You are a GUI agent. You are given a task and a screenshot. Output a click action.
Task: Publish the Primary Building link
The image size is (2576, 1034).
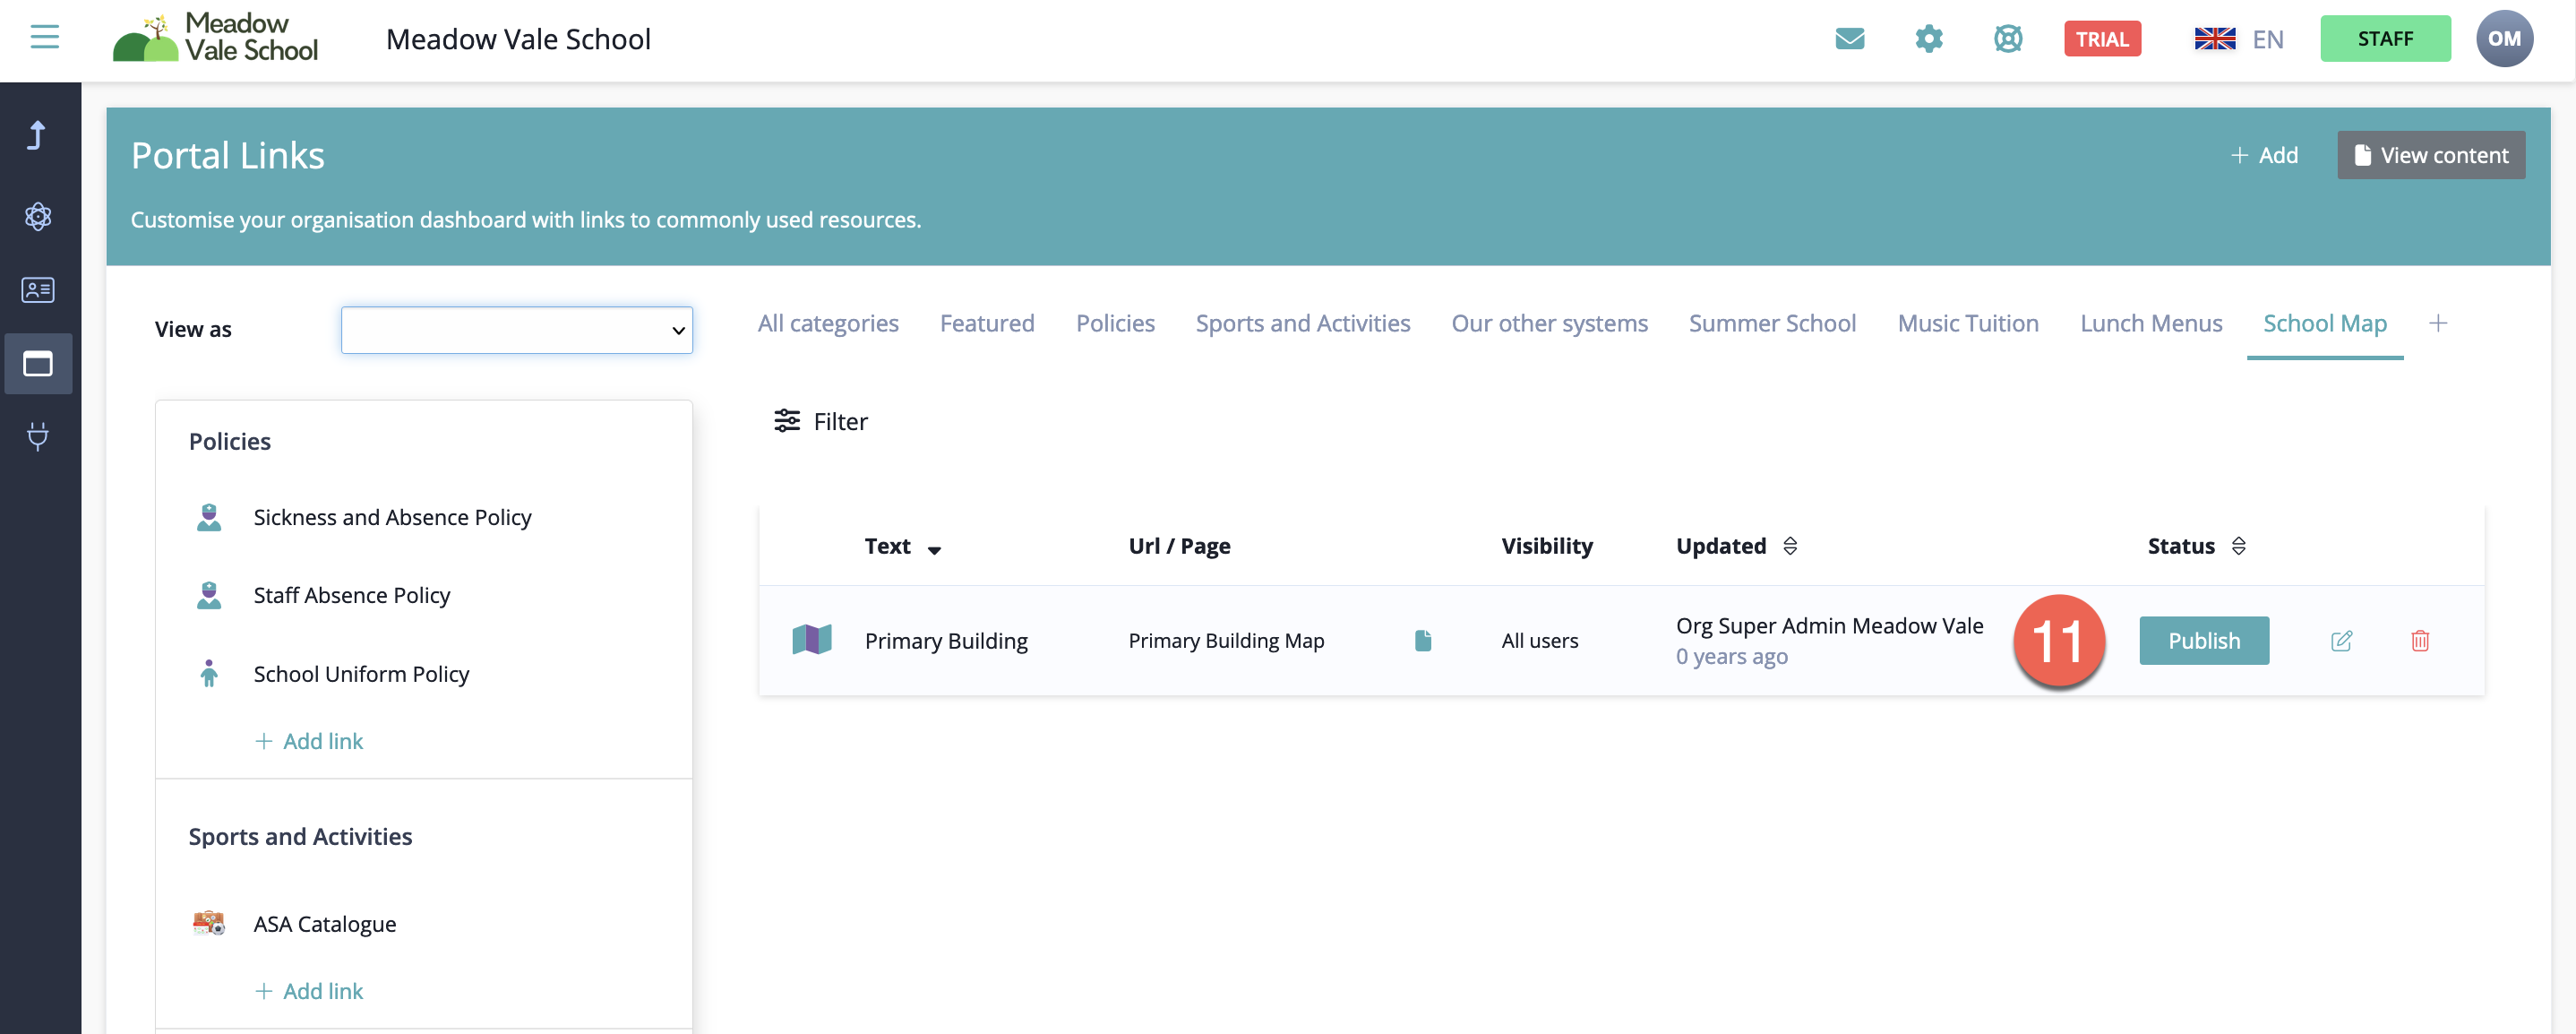(2203, 641)
